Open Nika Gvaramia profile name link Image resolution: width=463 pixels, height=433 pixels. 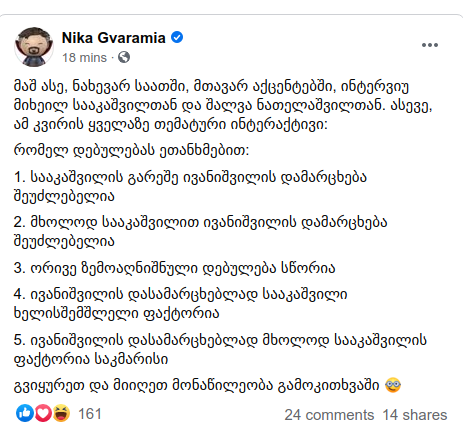(x=114, y=38)
